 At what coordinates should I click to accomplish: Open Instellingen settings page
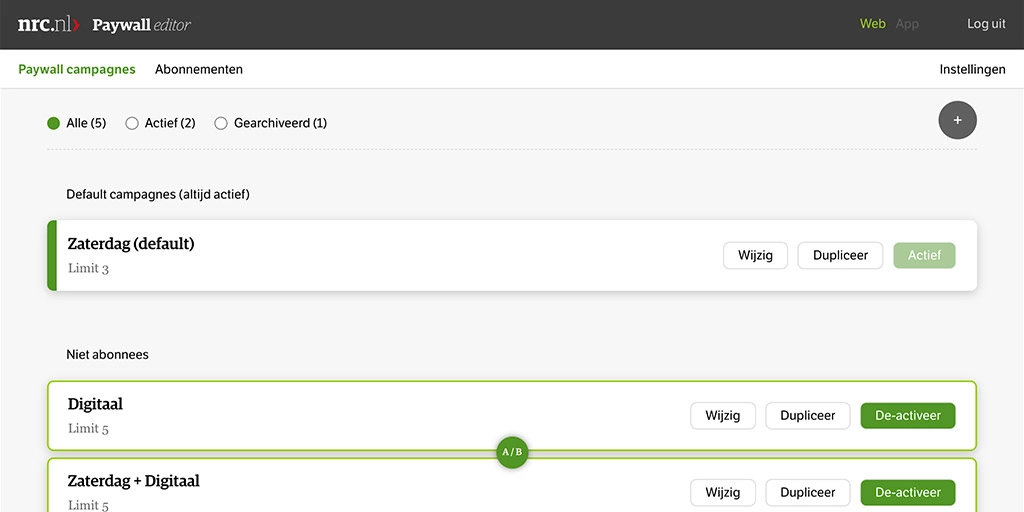click(x=972, y=69)
